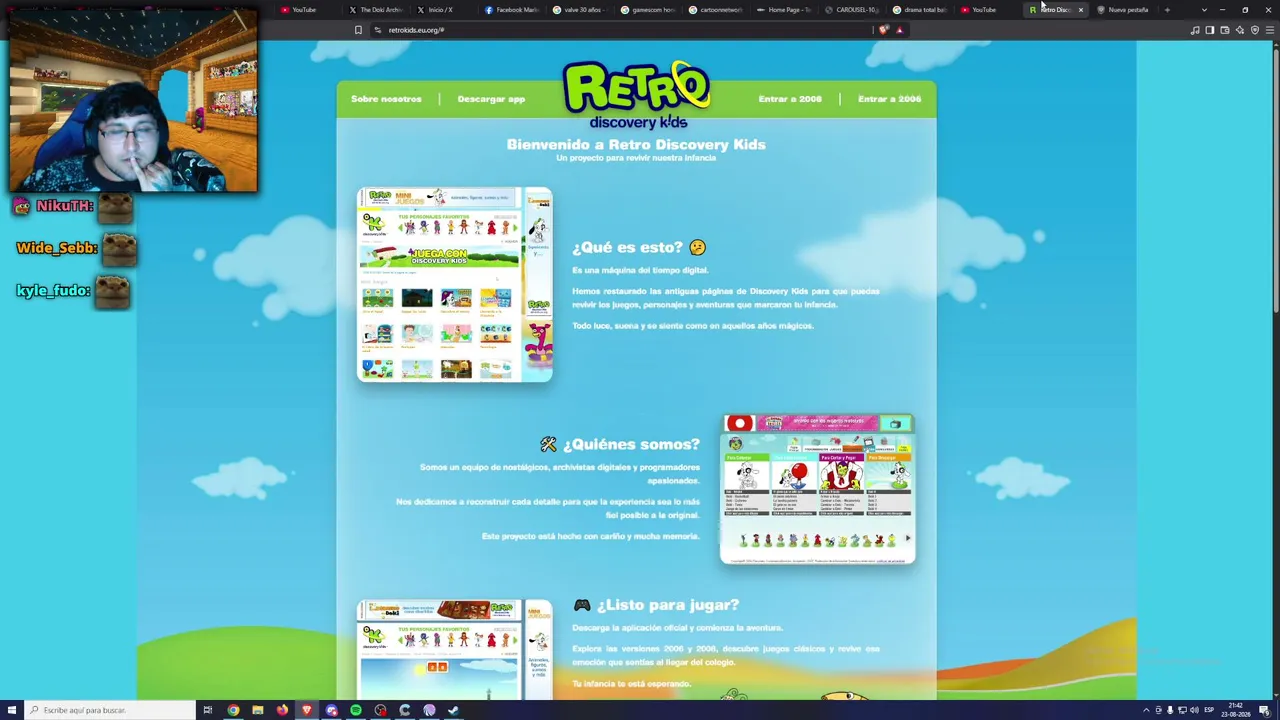The image size is (1280, 720).
Task: Open the taskbar clock and calendar
Action: coord(1237,710)
